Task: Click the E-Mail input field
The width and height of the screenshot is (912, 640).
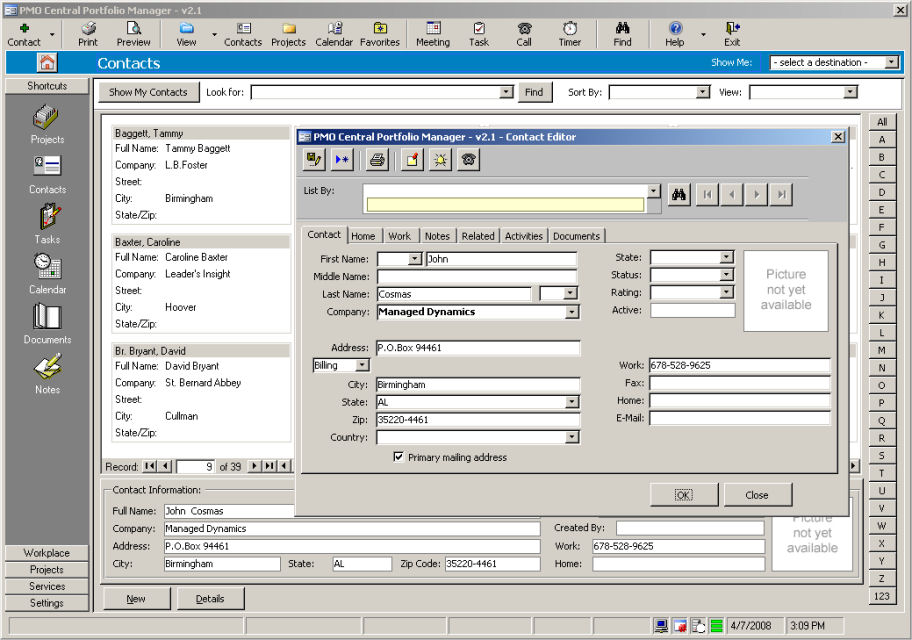Action: (x=740, y=418)
